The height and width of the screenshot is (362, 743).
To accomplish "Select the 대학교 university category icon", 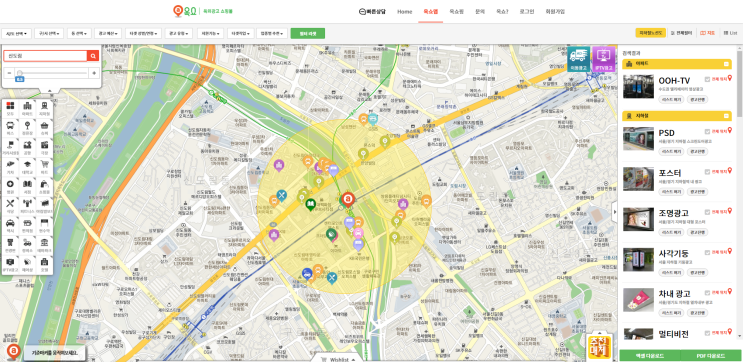I will coord(27,166).
